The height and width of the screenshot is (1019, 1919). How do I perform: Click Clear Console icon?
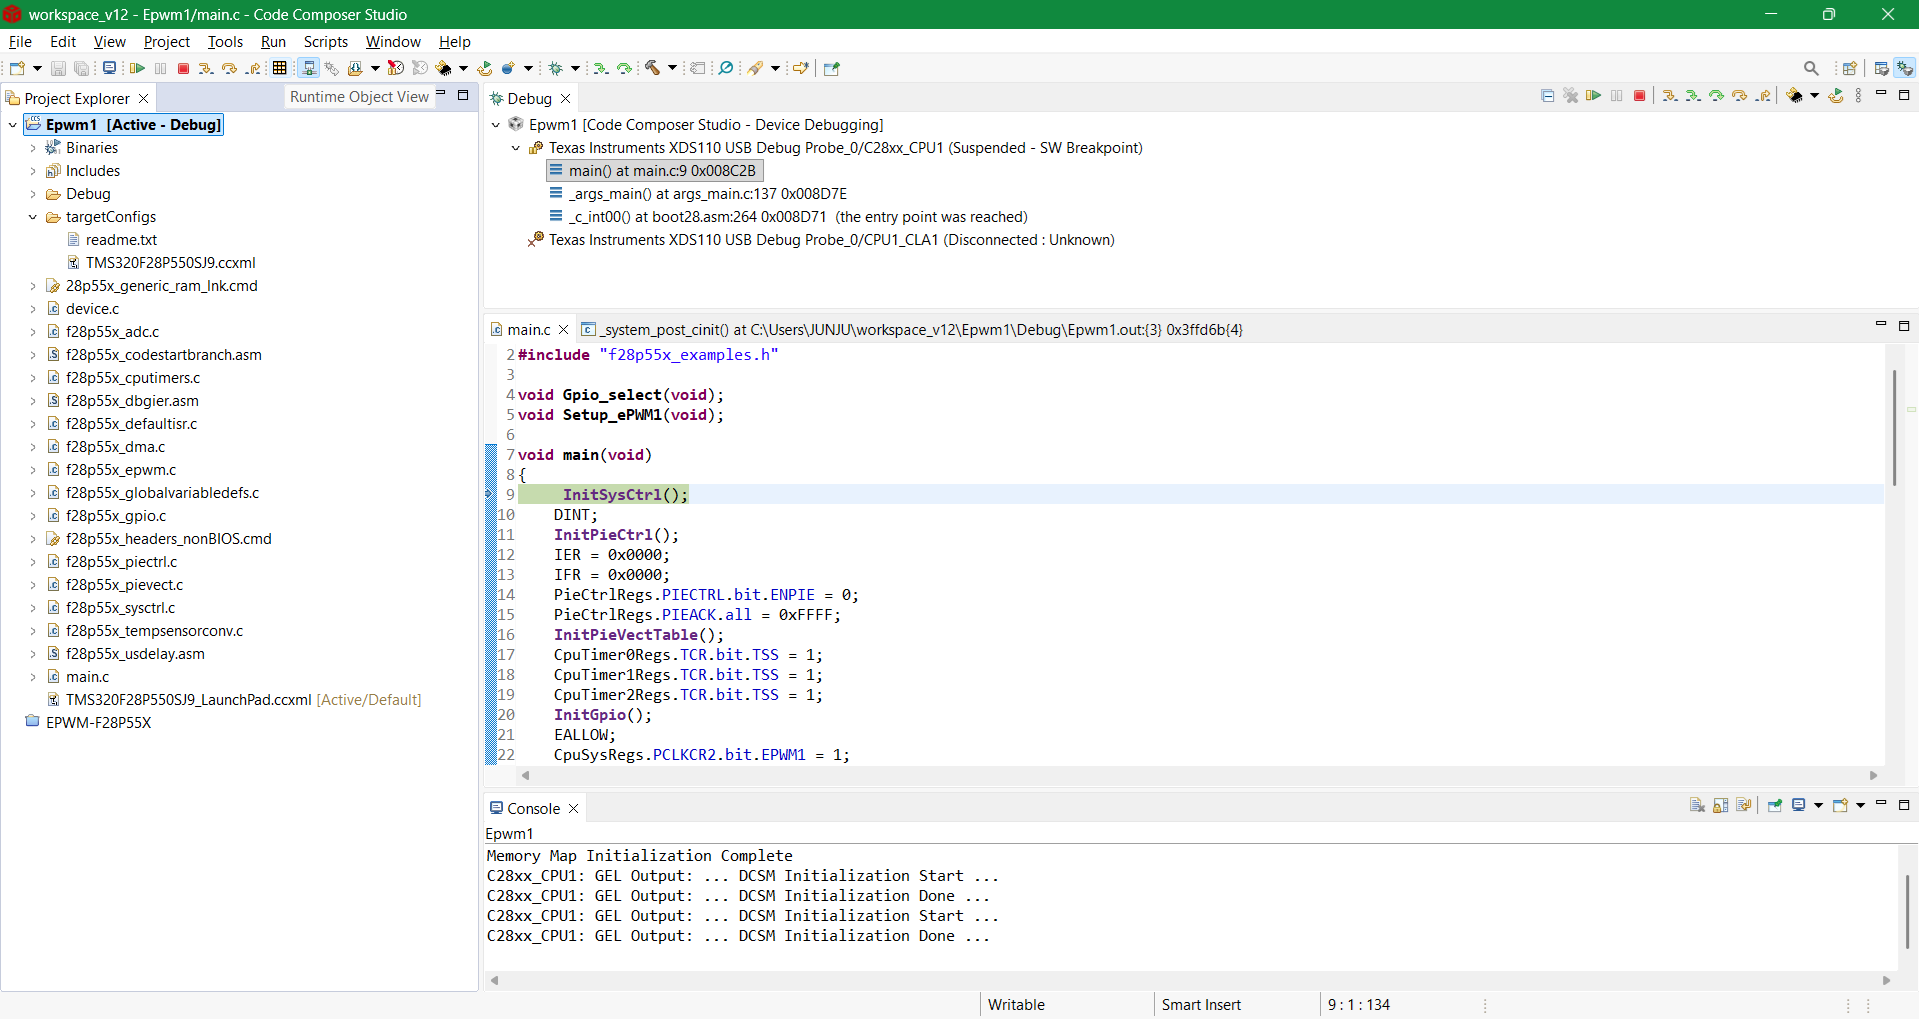pos(1697,806)
